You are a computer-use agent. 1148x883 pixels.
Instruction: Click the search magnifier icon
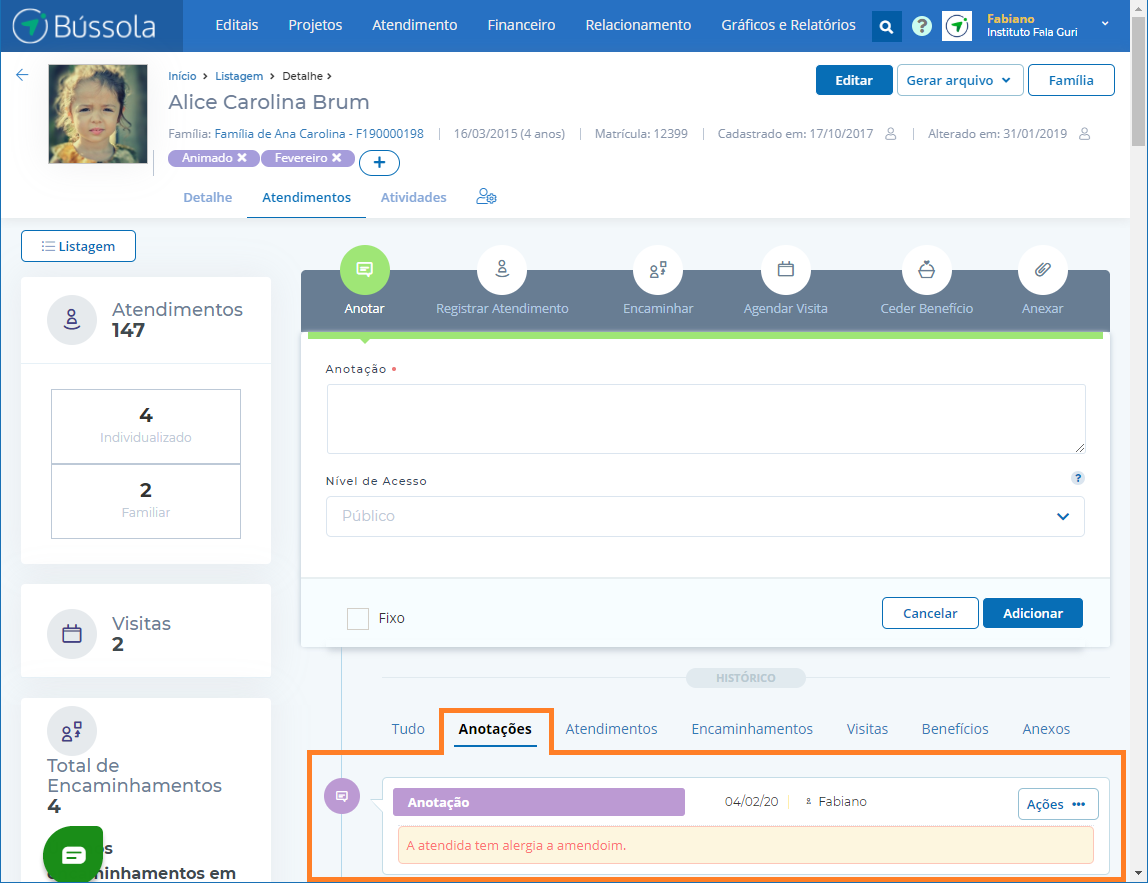[886, 27]
